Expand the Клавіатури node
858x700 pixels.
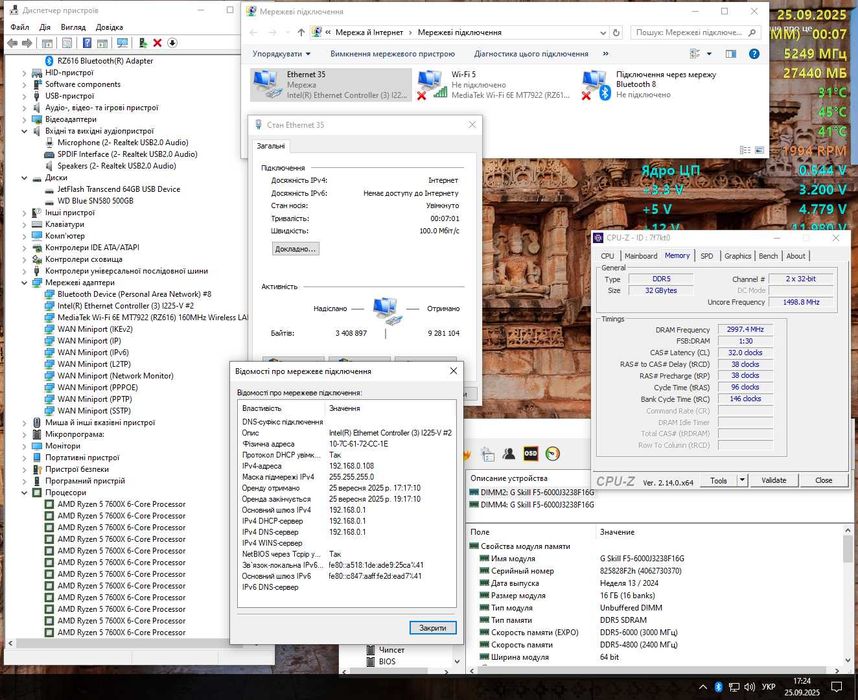tap(24, 224)
